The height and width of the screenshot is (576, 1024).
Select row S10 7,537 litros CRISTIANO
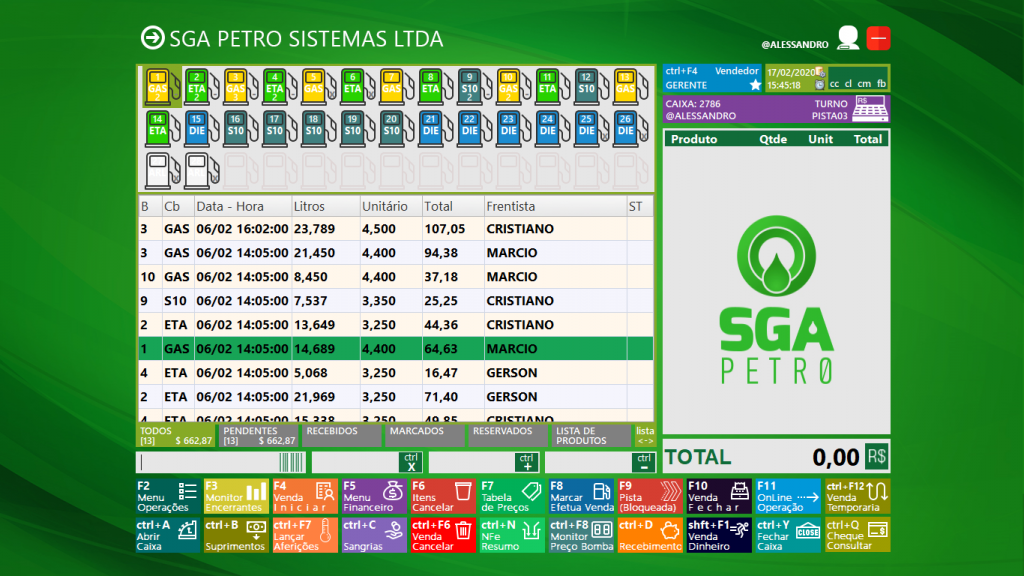396,300
